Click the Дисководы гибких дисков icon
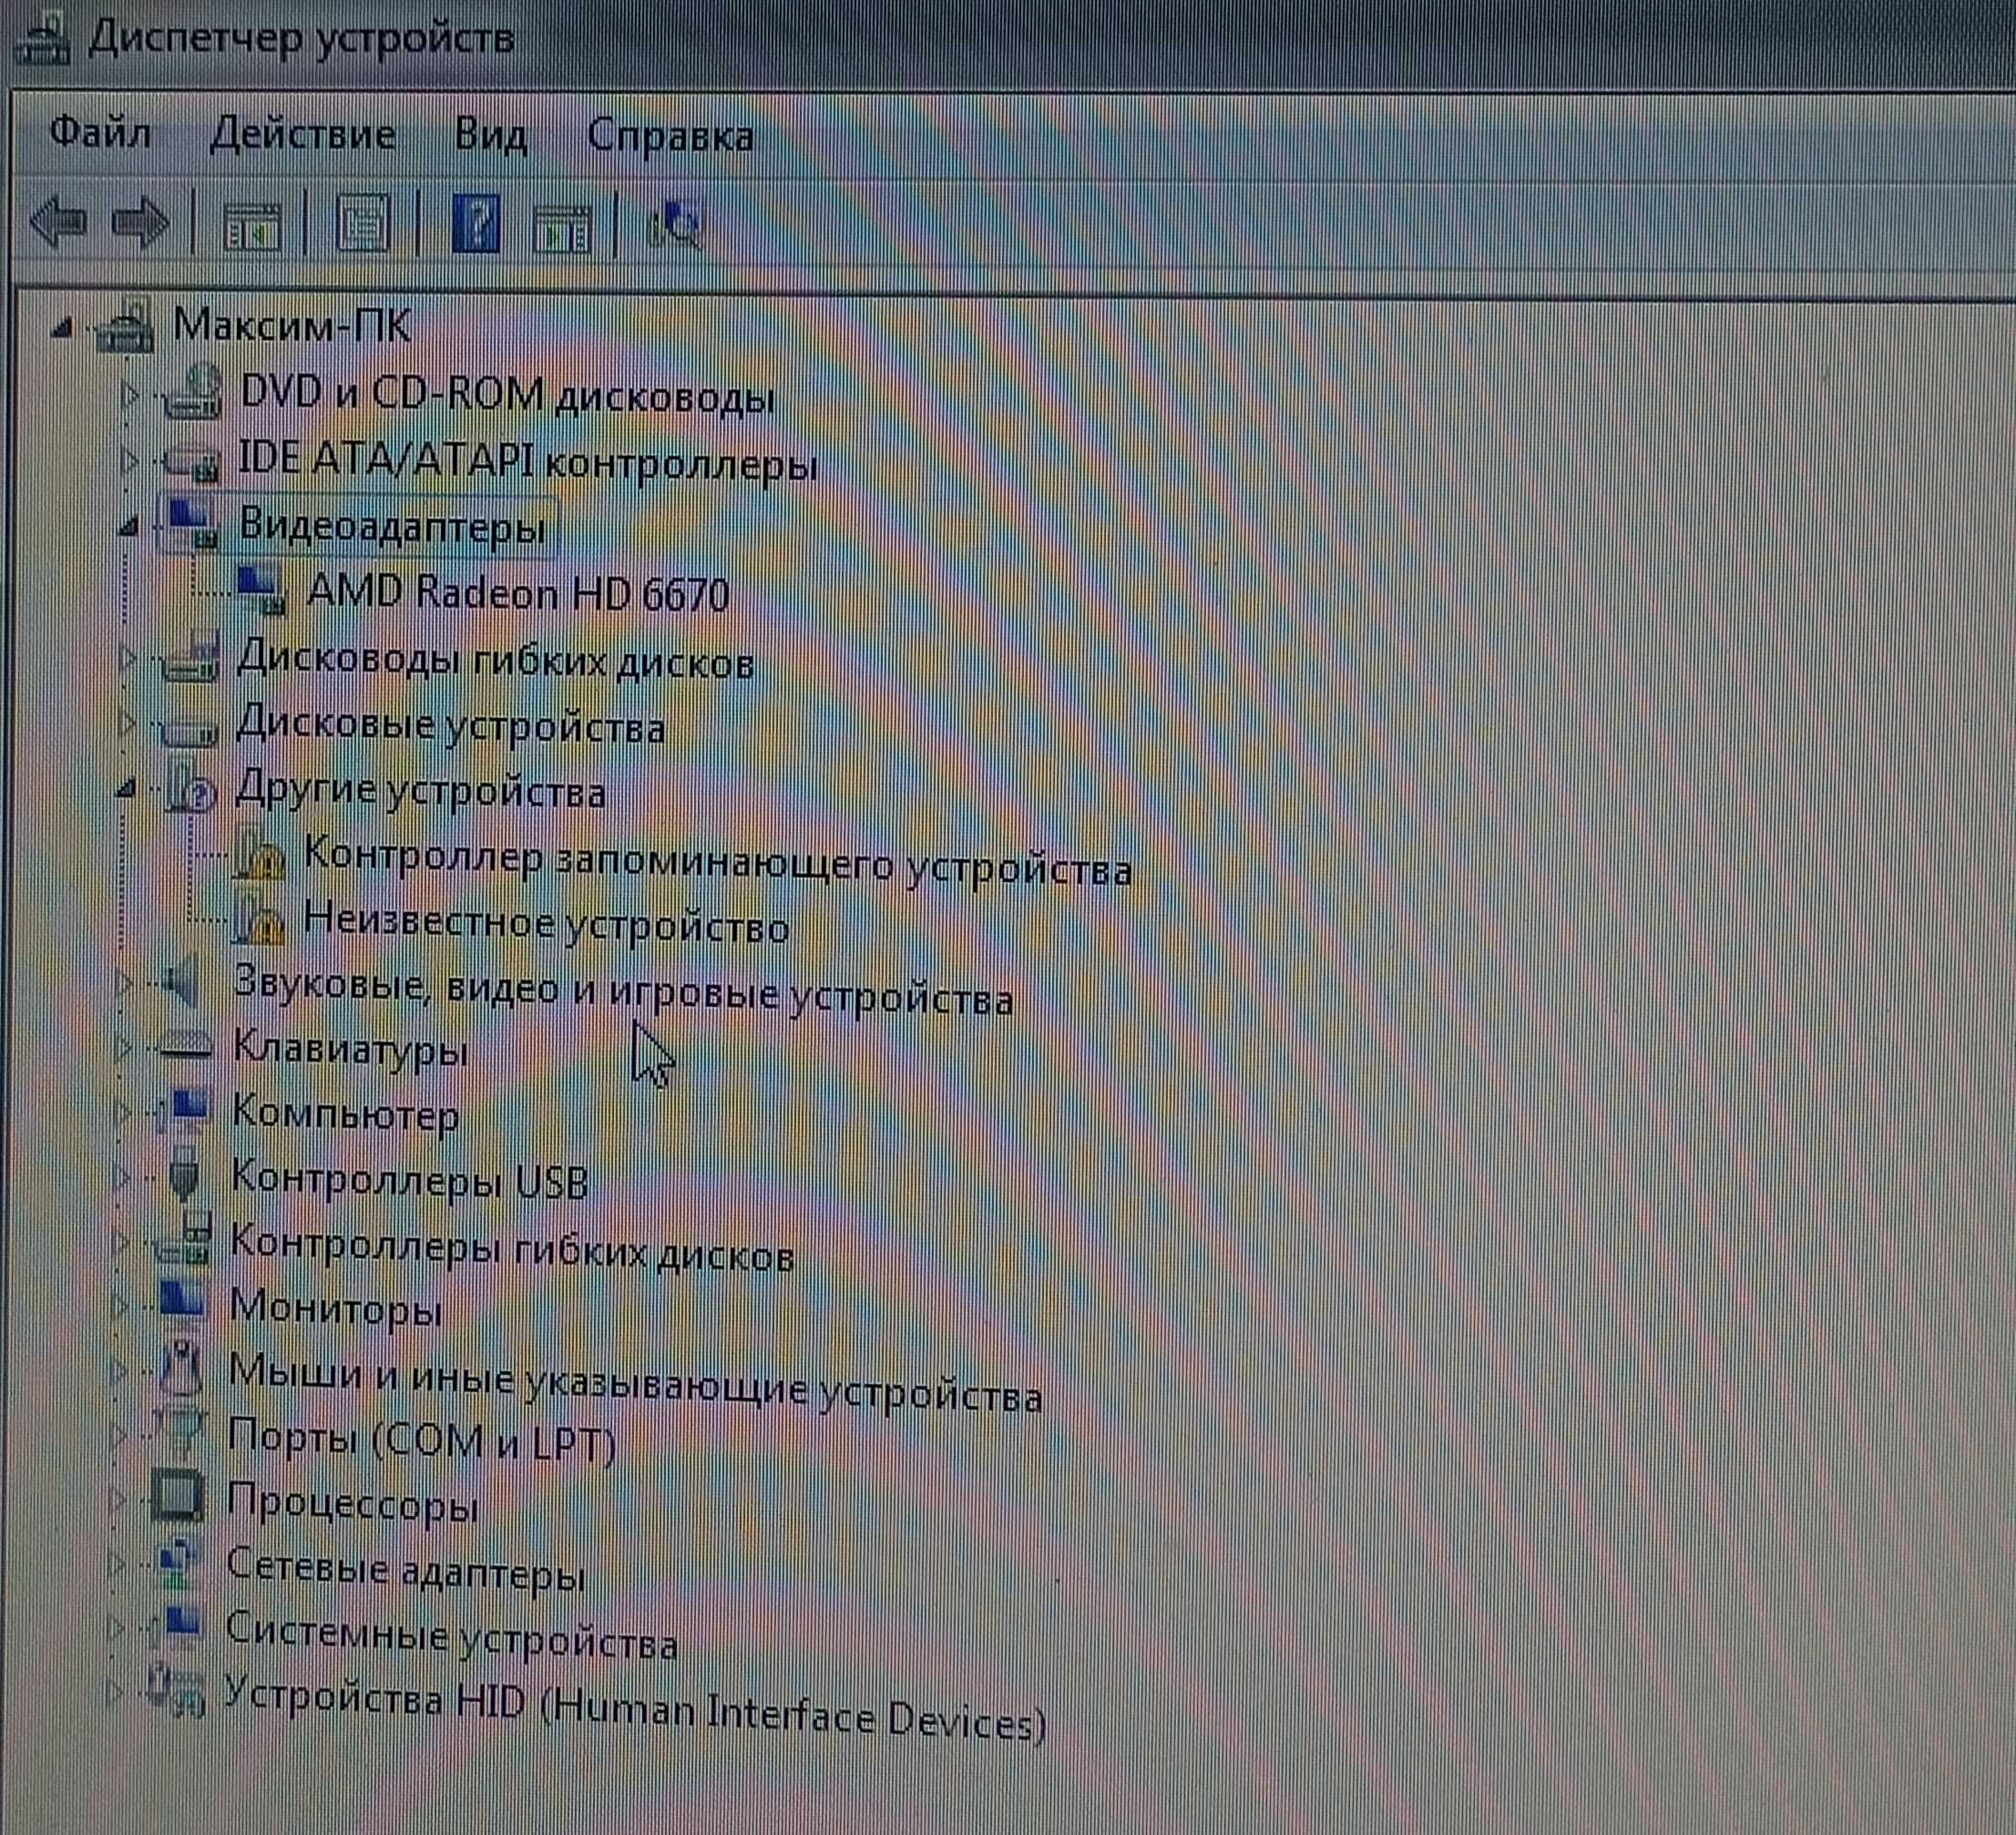2016x1835 pixels. (190, 658)
